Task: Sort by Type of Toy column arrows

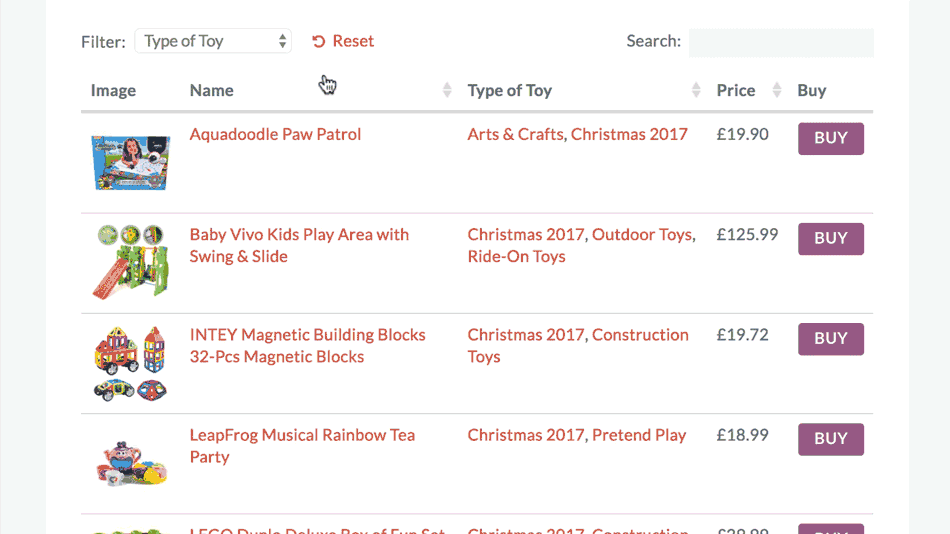Action: 696,90
